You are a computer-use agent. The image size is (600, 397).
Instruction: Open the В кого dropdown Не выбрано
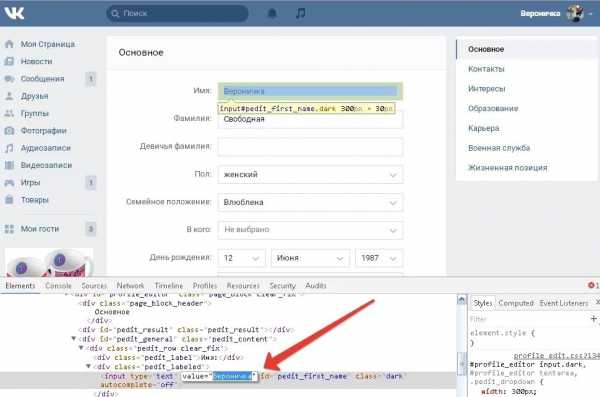(310, 230)
